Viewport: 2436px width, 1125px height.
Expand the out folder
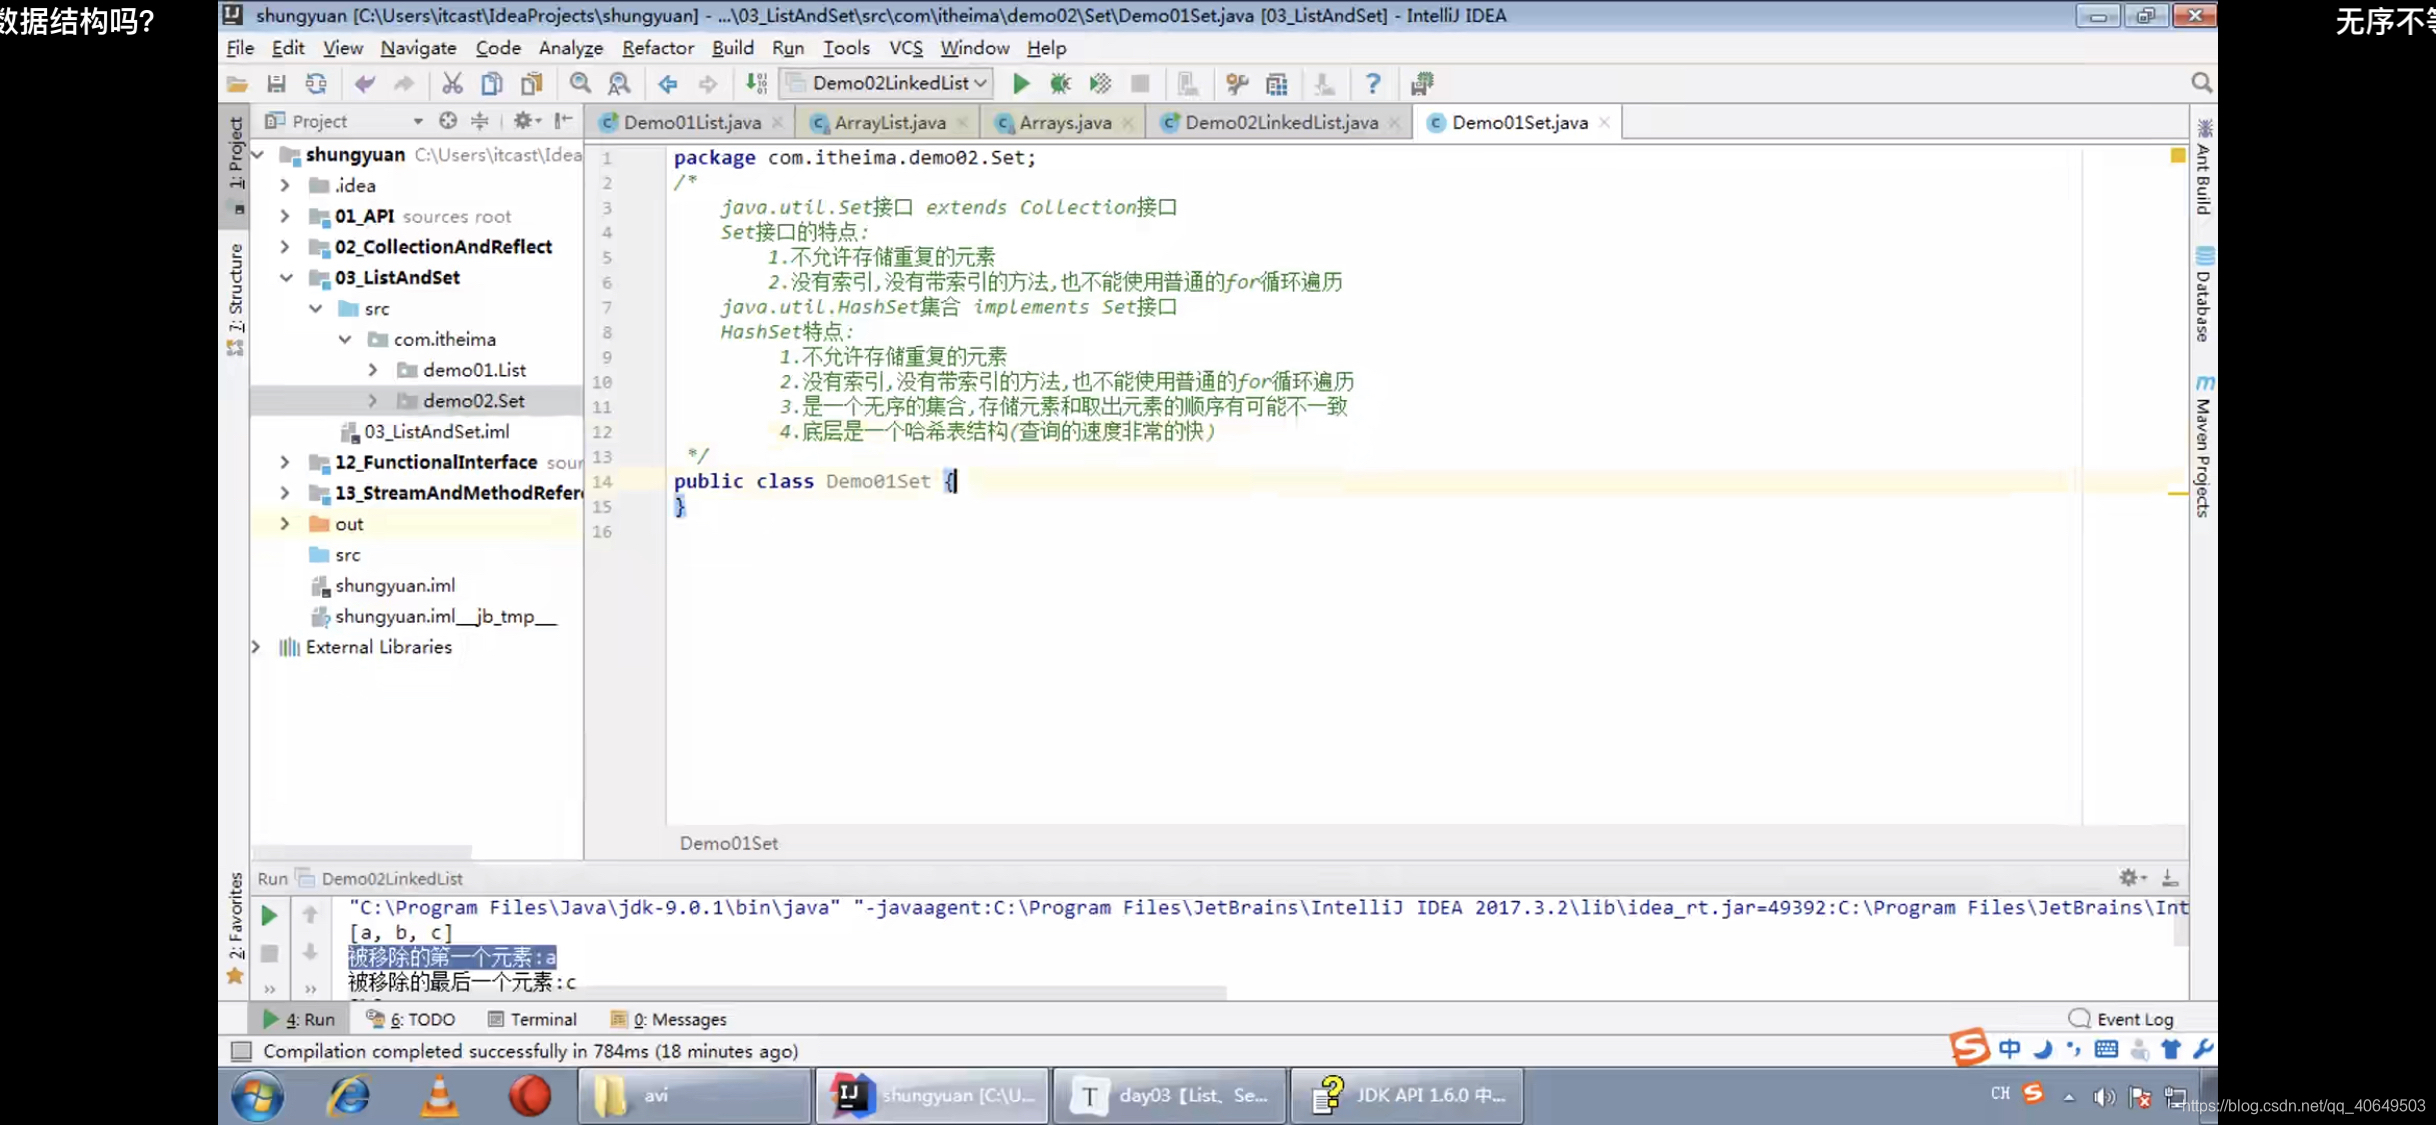pos(285,524)
